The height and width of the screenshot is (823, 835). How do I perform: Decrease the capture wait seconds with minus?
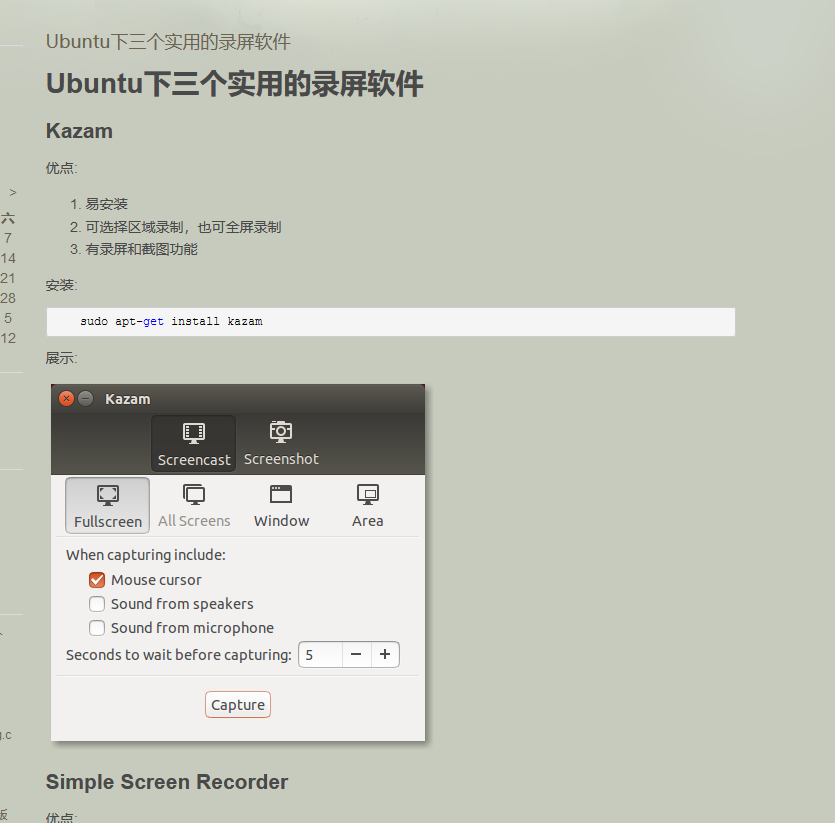tap(356, 654)
